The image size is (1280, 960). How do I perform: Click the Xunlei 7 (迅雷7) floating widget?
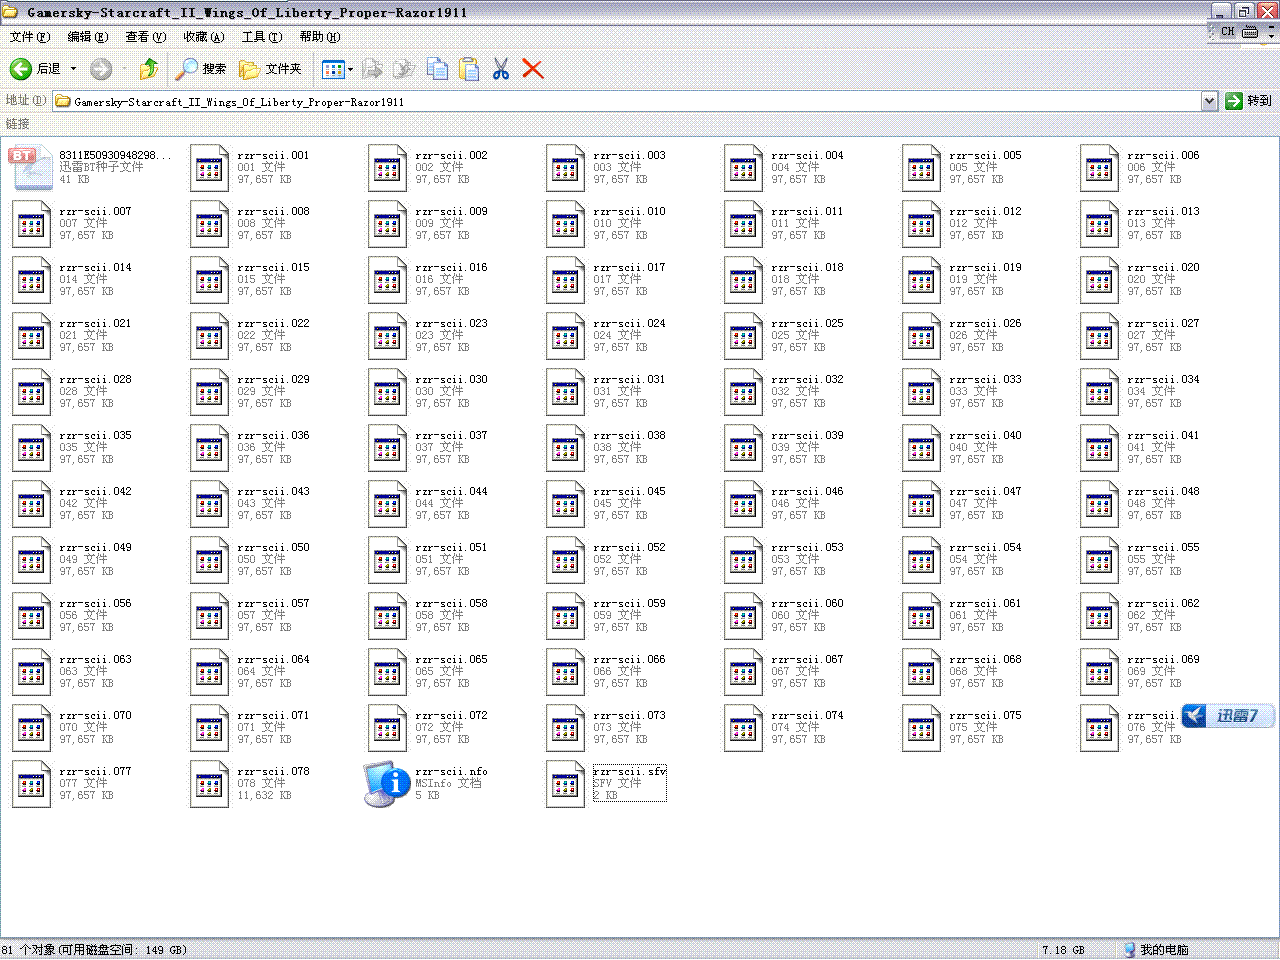pos(1227,716)
